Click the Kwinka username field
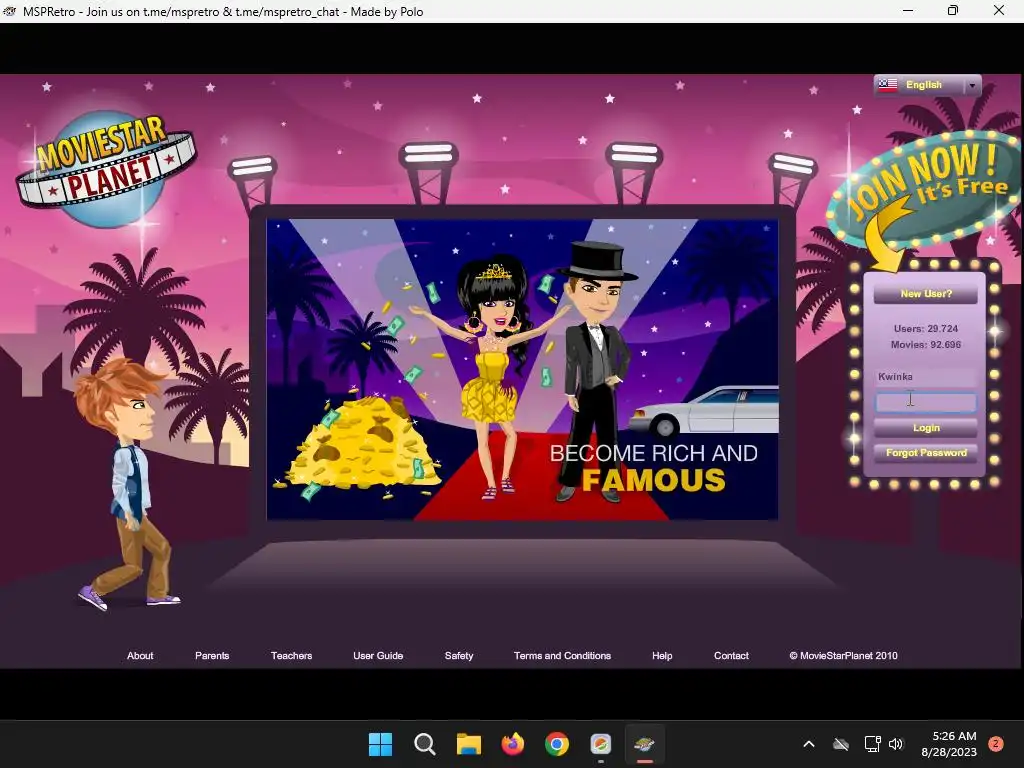 point(925,377)
